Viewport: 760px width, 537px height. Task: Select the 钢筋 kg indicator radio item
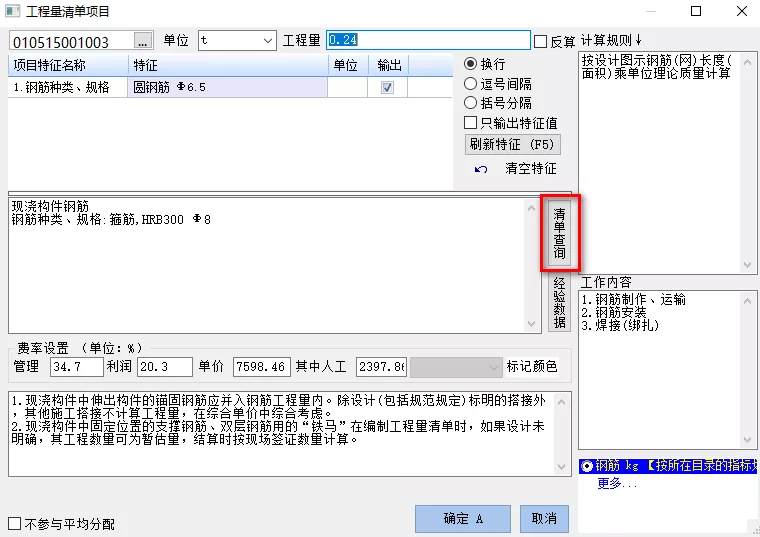point(587,466)
